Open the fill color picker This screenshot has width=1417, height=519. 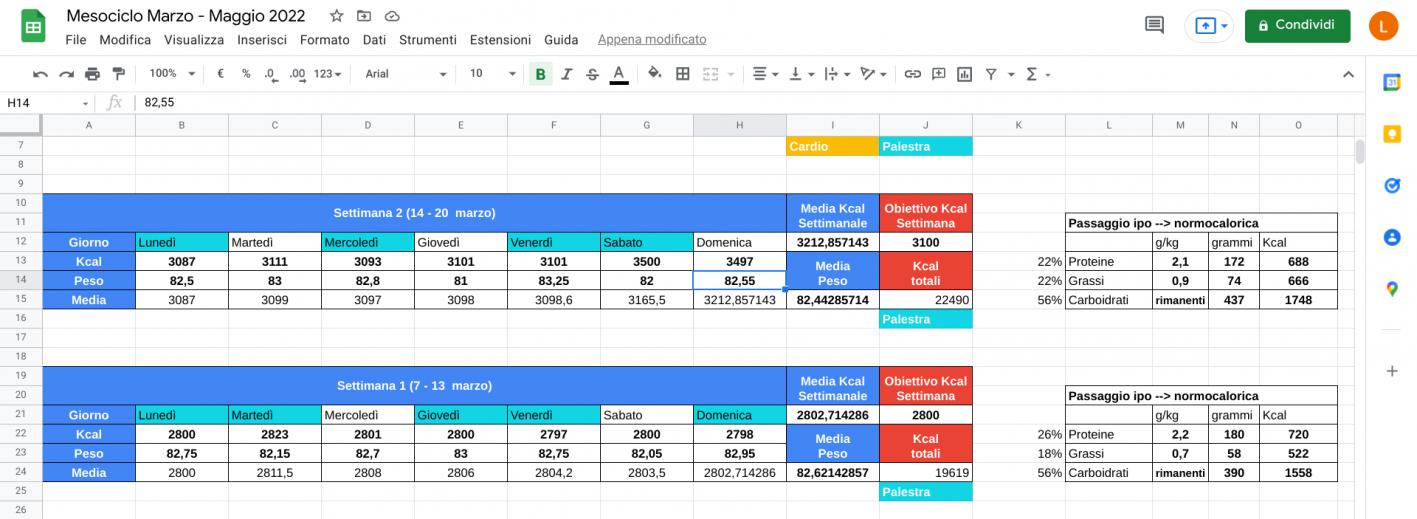click(655, 74)
